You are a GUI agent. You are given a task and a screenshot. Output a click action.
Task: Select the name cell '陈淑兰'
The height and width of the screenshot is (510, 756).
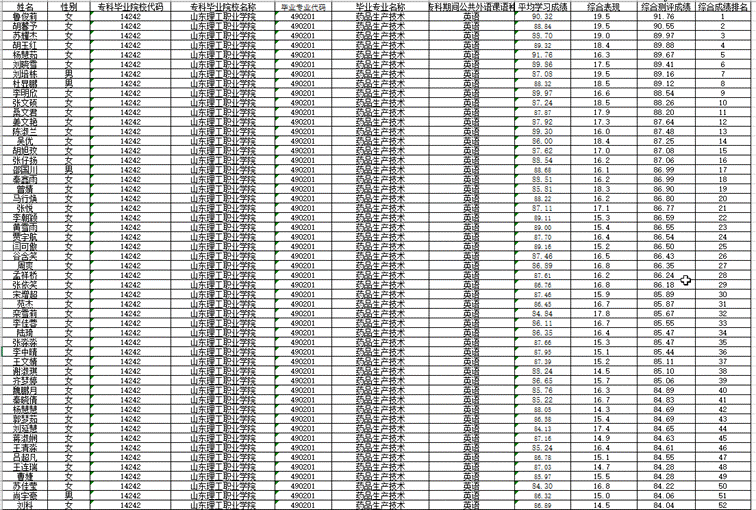pyautogui.click(x=25, y=132)
